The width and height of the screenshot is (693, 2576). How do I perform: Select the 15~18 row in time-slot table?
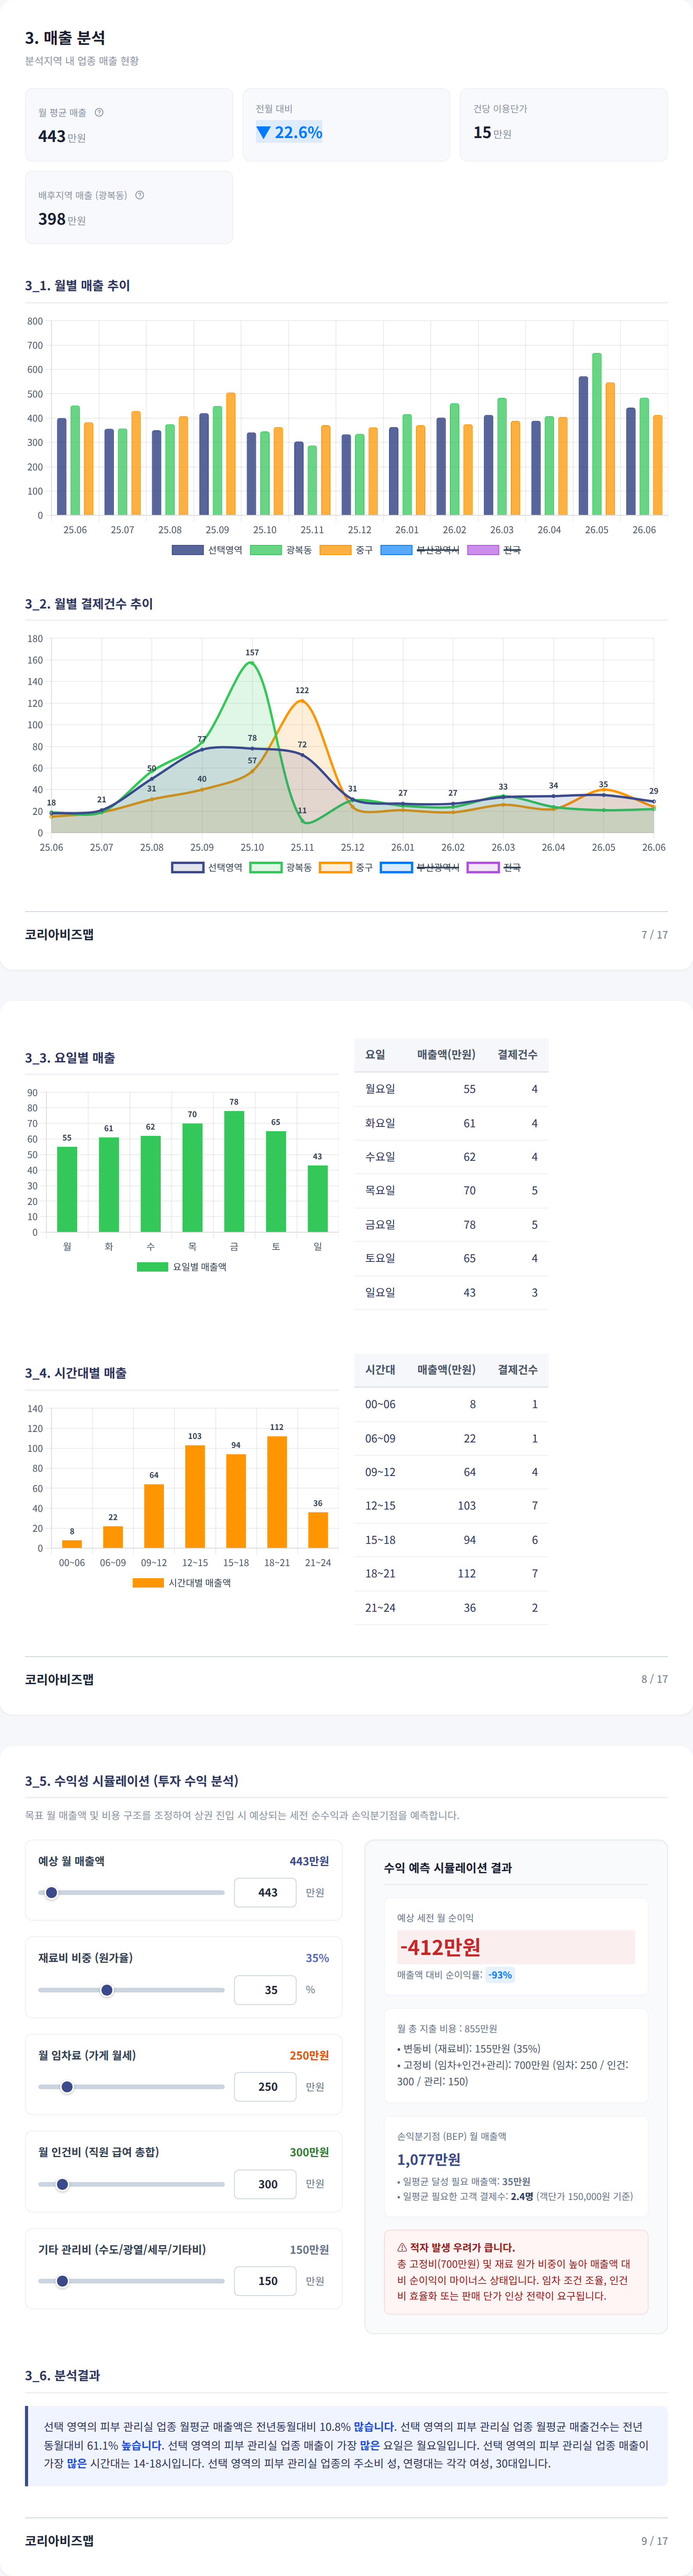tap(451, 1540)
